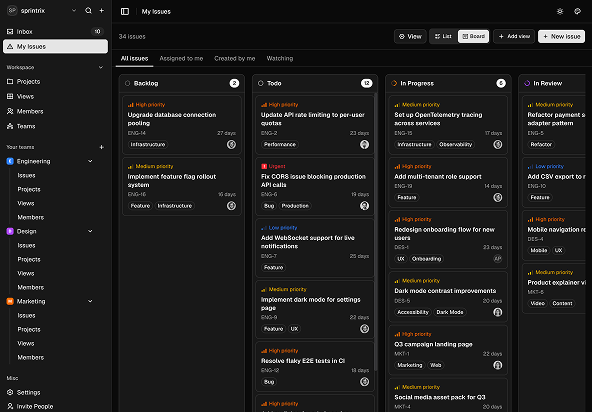592x412 pixels.
Task: Open the Add WebSocket support card
Action: point(315,248)
